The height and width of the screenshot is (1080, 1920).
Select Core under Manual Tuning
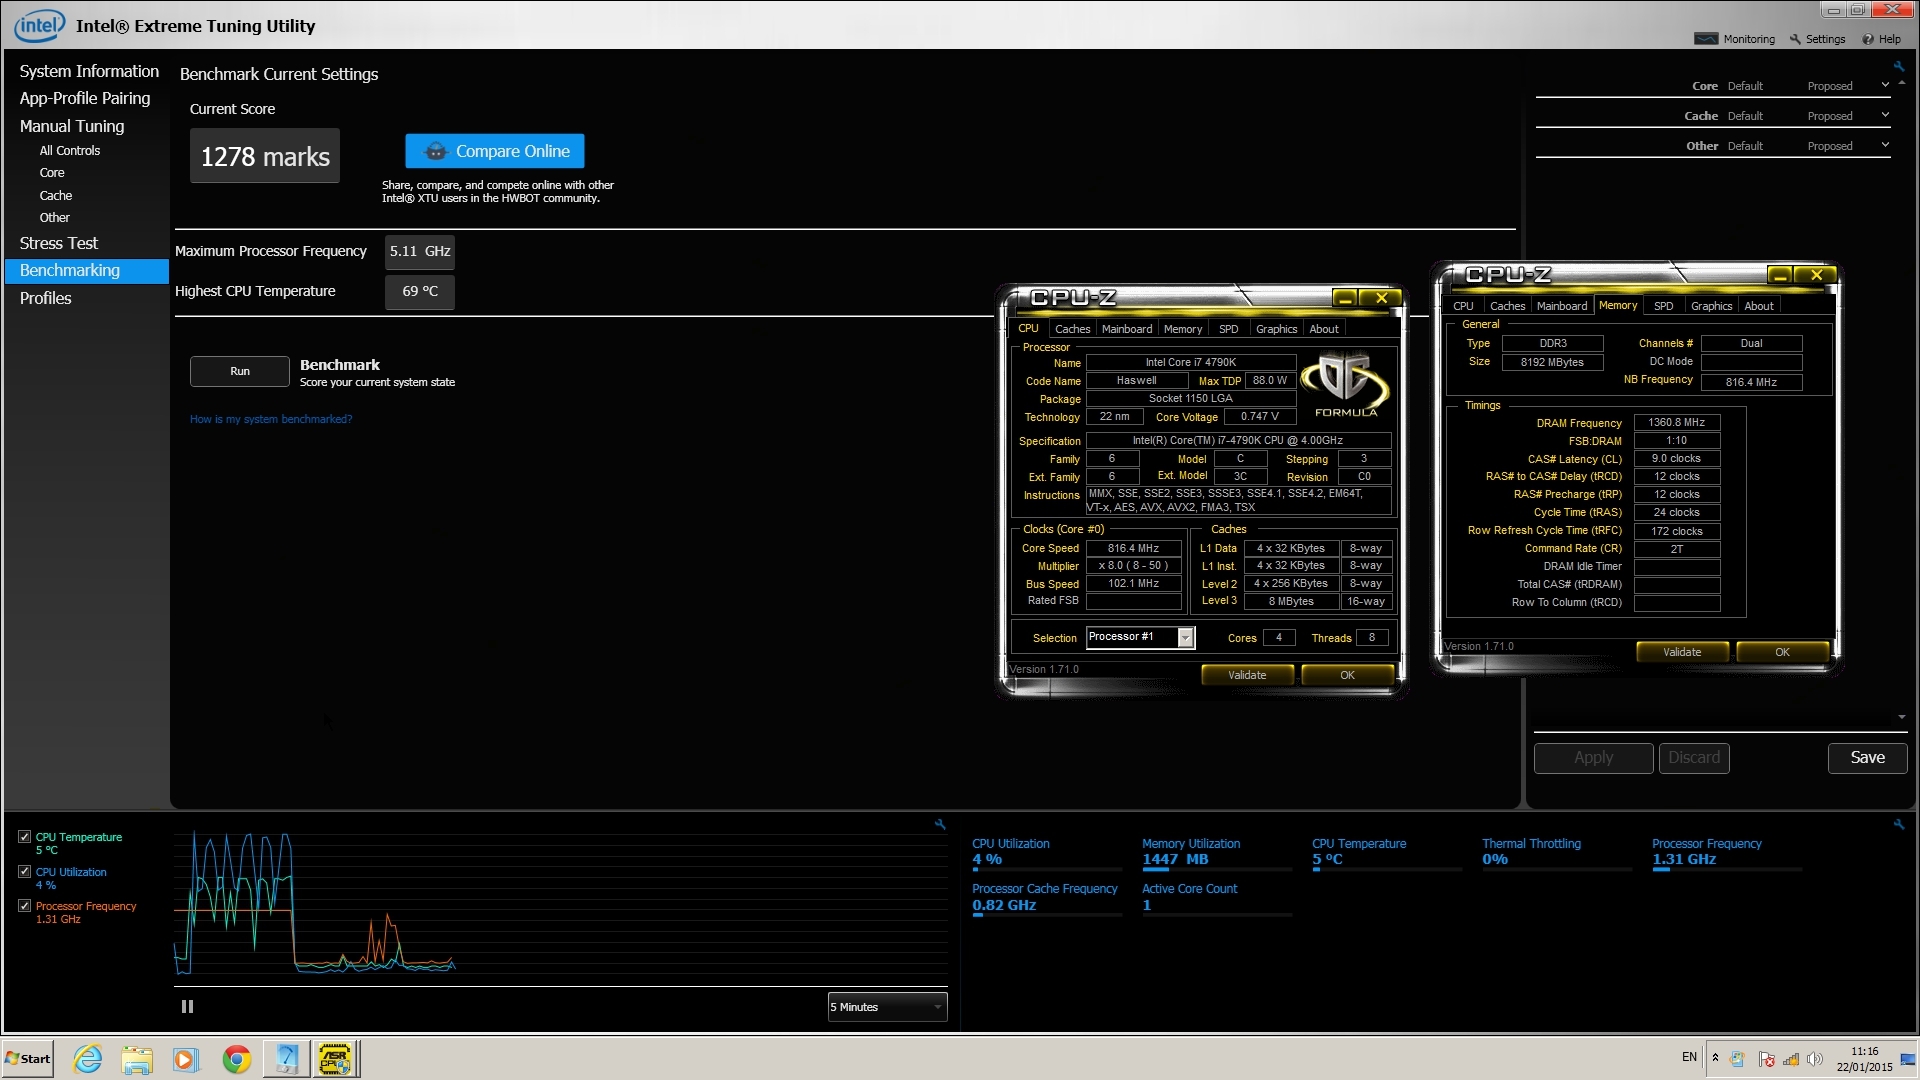tap(52, 173)
